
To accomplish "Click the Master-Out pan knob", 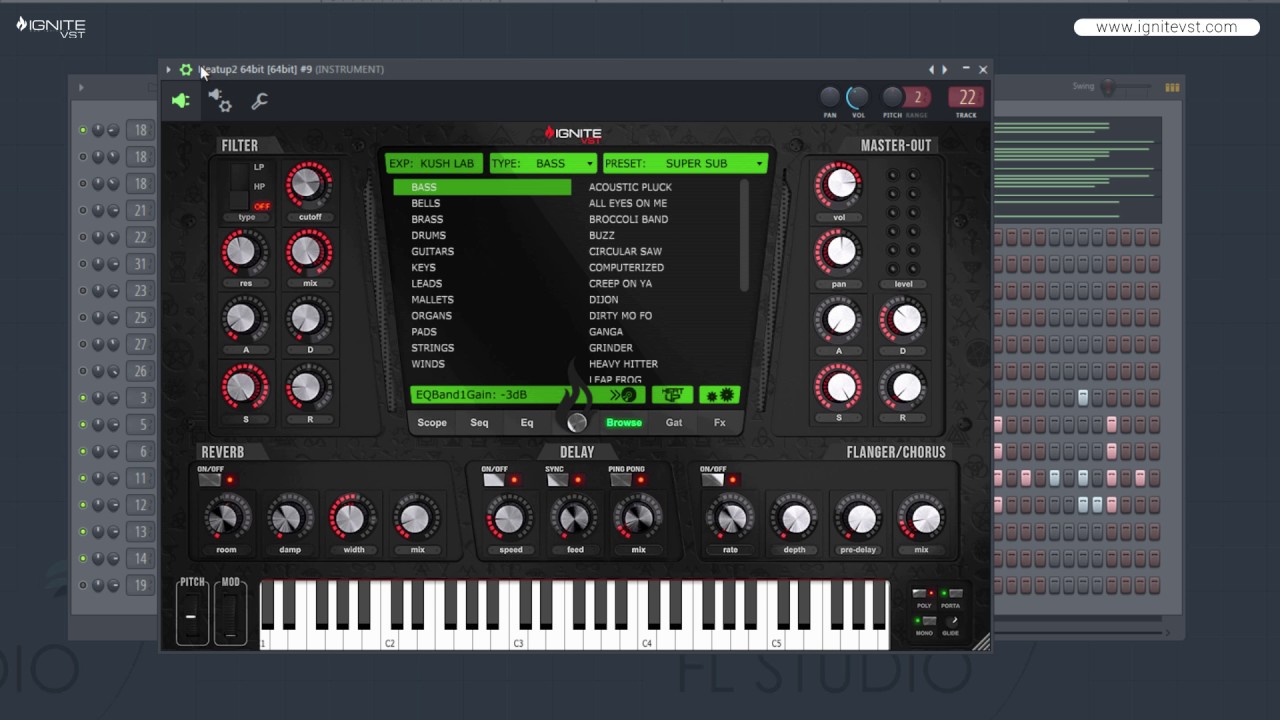I will point(838,252).
